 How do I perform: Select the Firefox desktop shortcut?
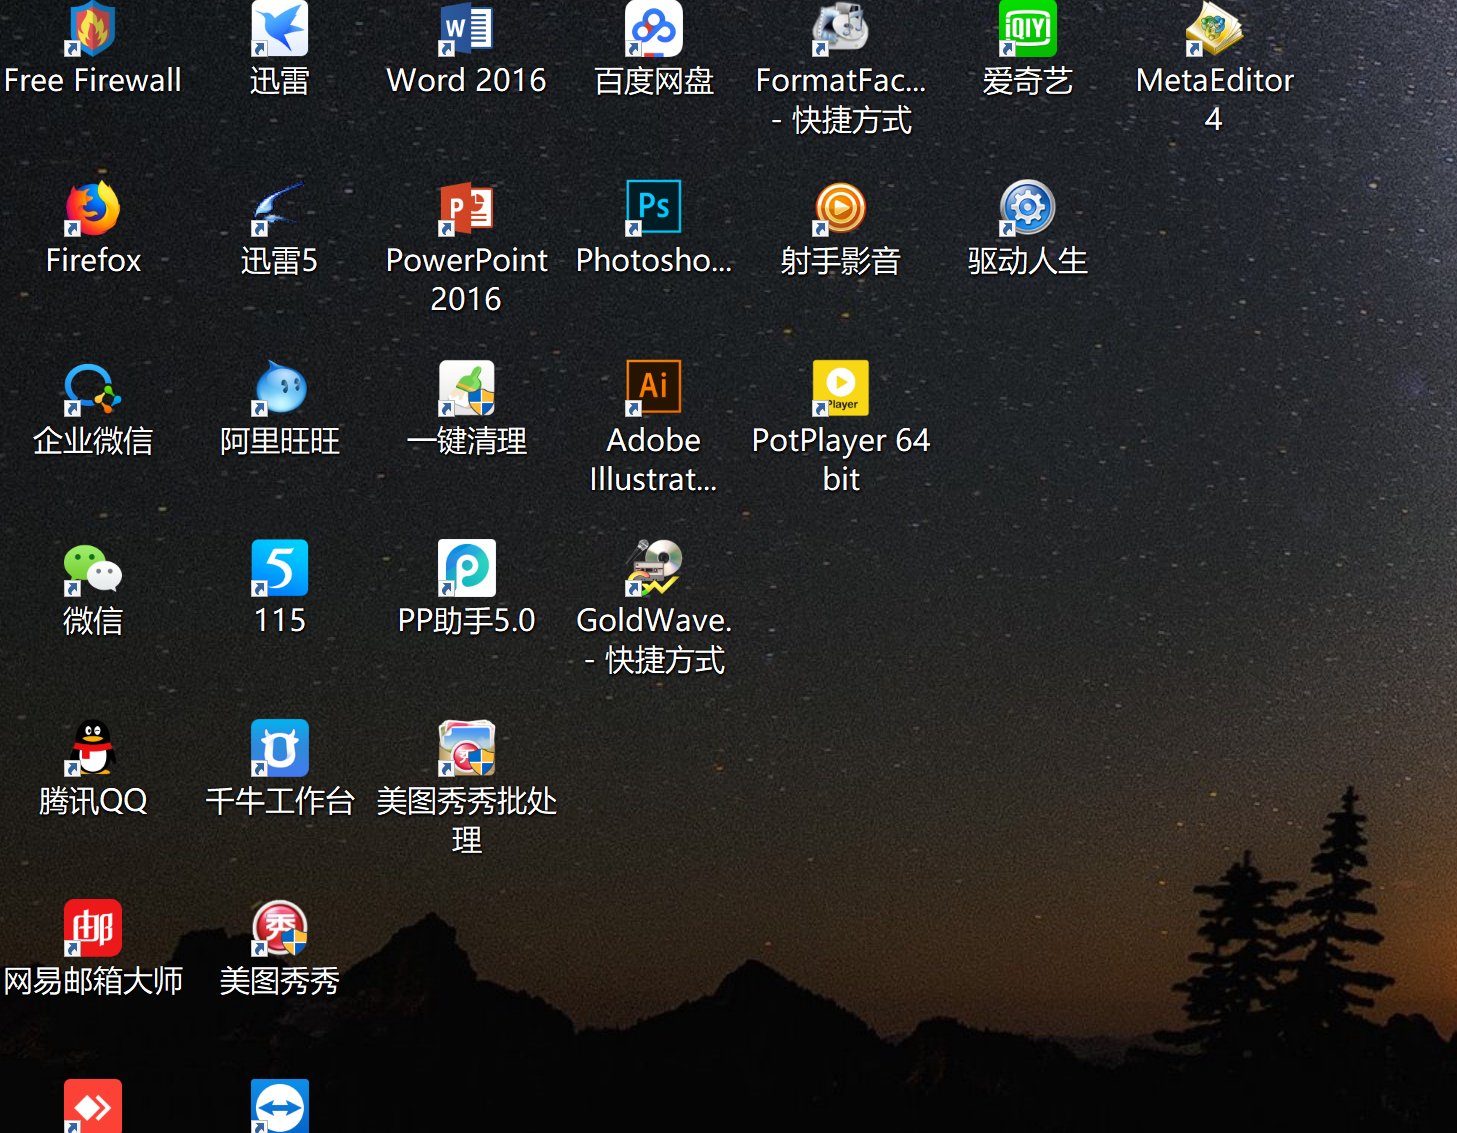tap(92, 209)
